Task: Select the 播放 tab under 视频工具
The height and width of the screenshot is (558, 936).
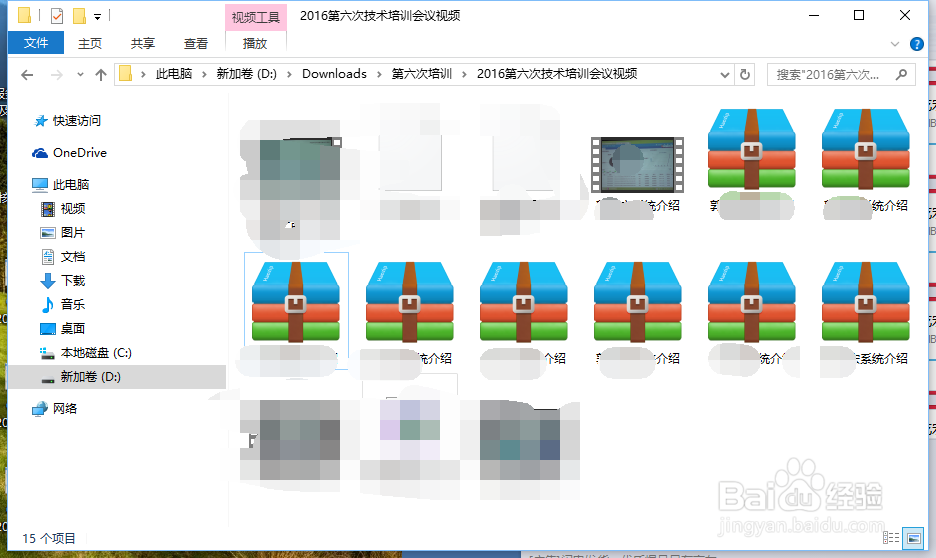Action: point(255,43)
